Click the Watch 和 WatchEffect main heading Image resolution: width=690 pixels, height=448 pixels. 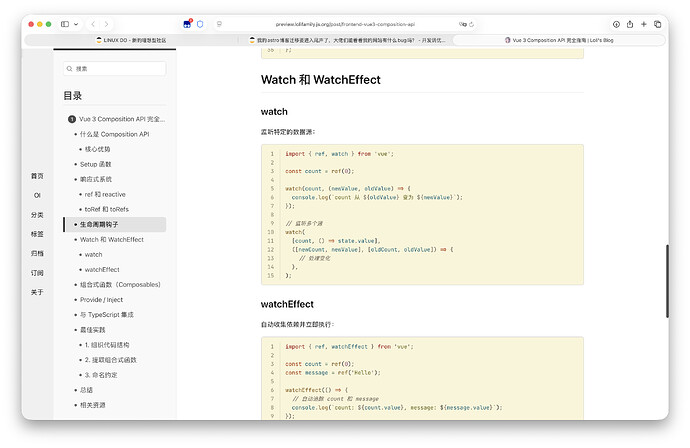tap(320, 80)
